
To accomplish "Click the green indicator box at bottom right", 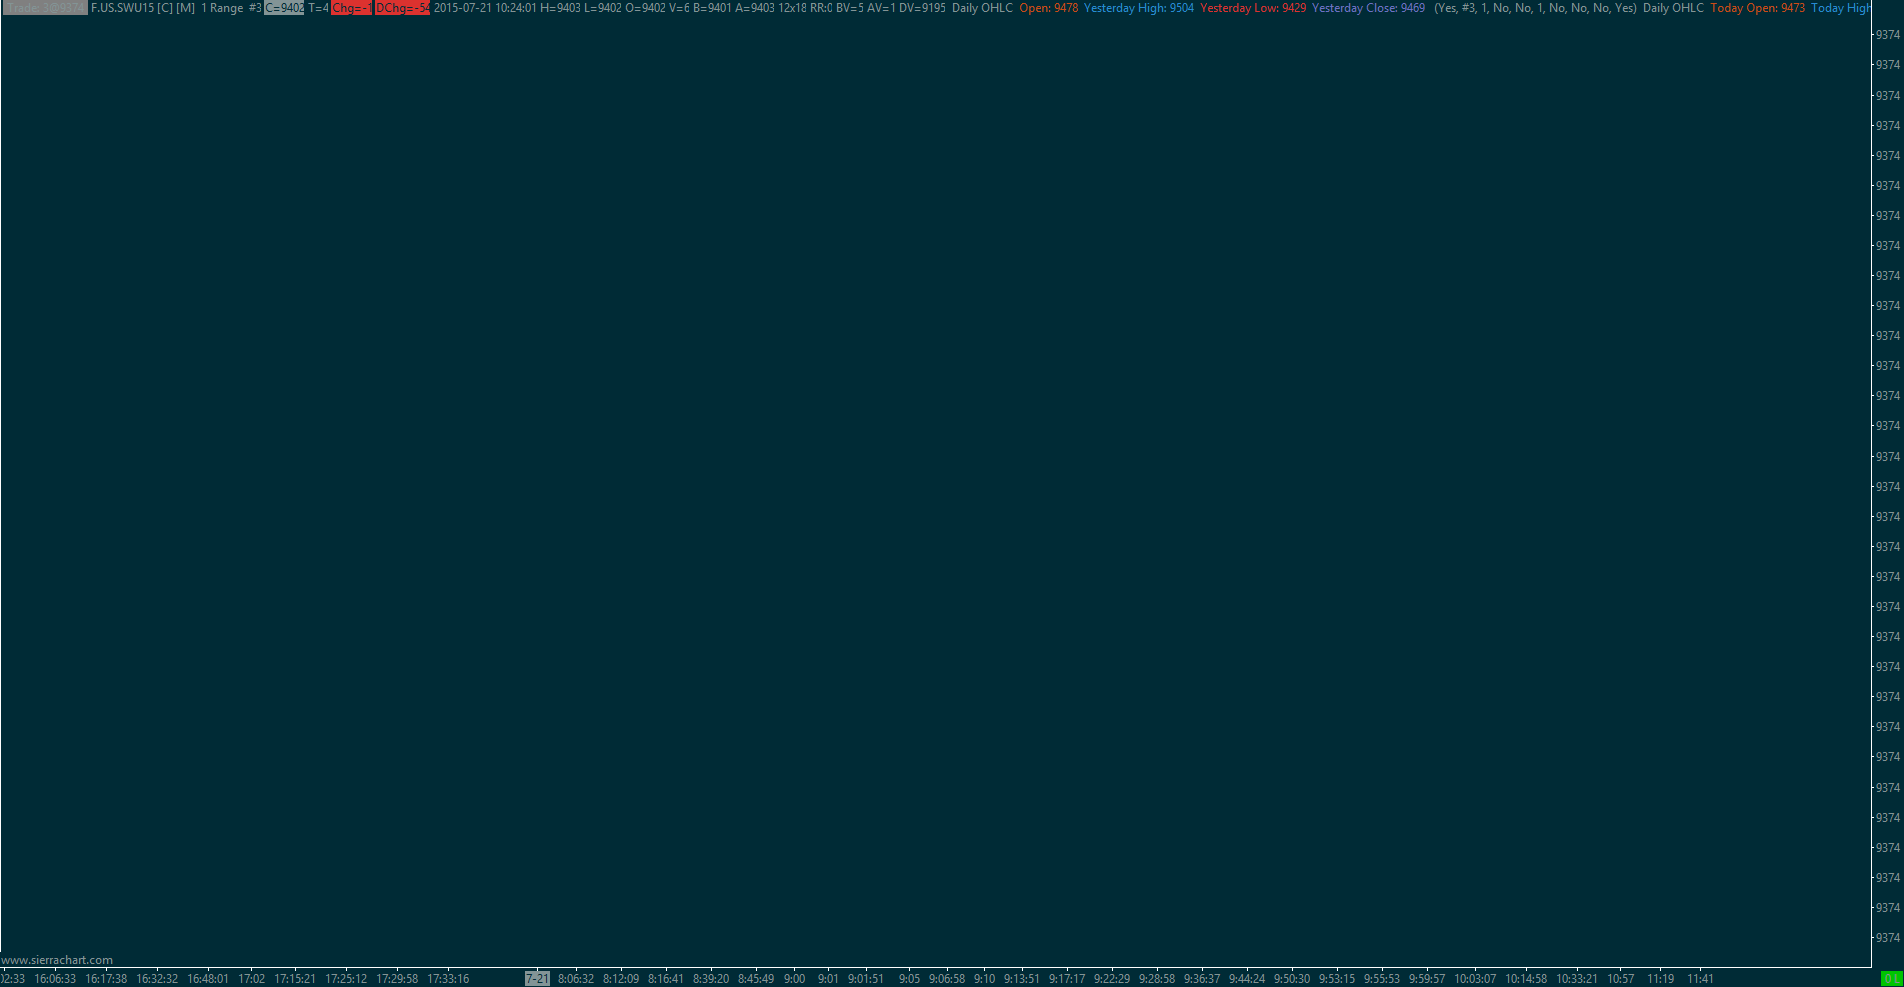I will click(x=1892, y=979).
